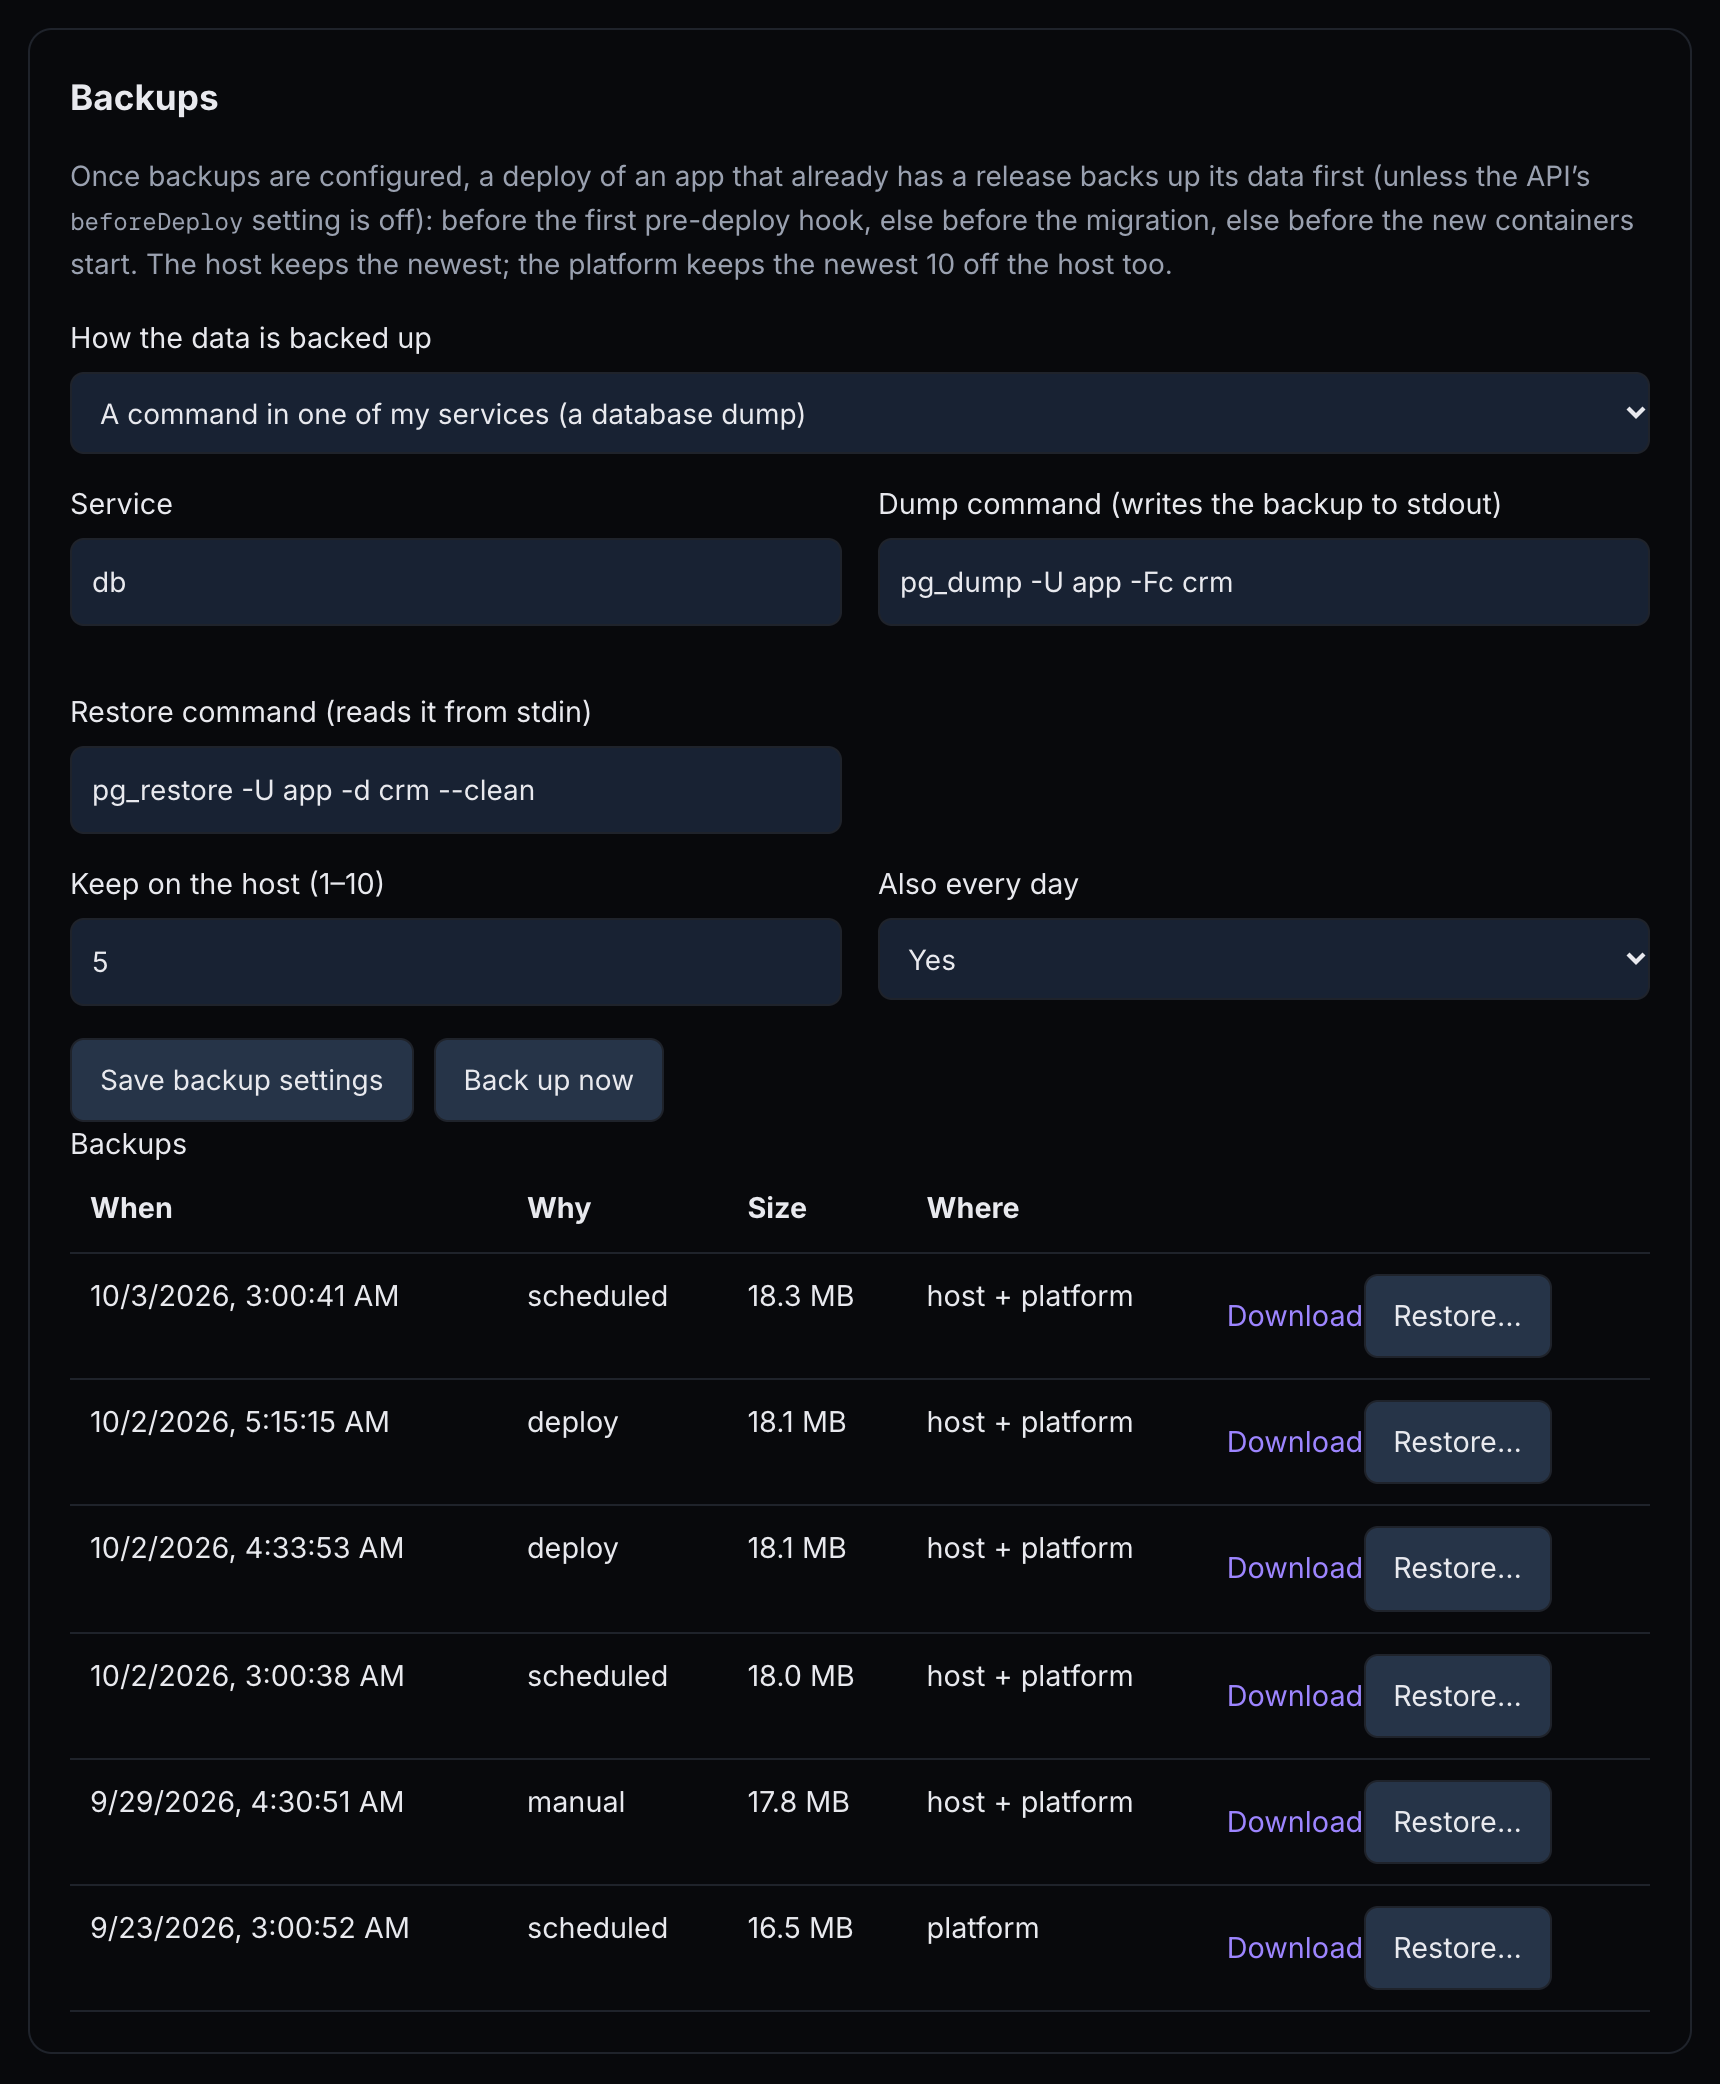
Task: Click the 'manual' reason cell
Action: tap(576, 1802)
